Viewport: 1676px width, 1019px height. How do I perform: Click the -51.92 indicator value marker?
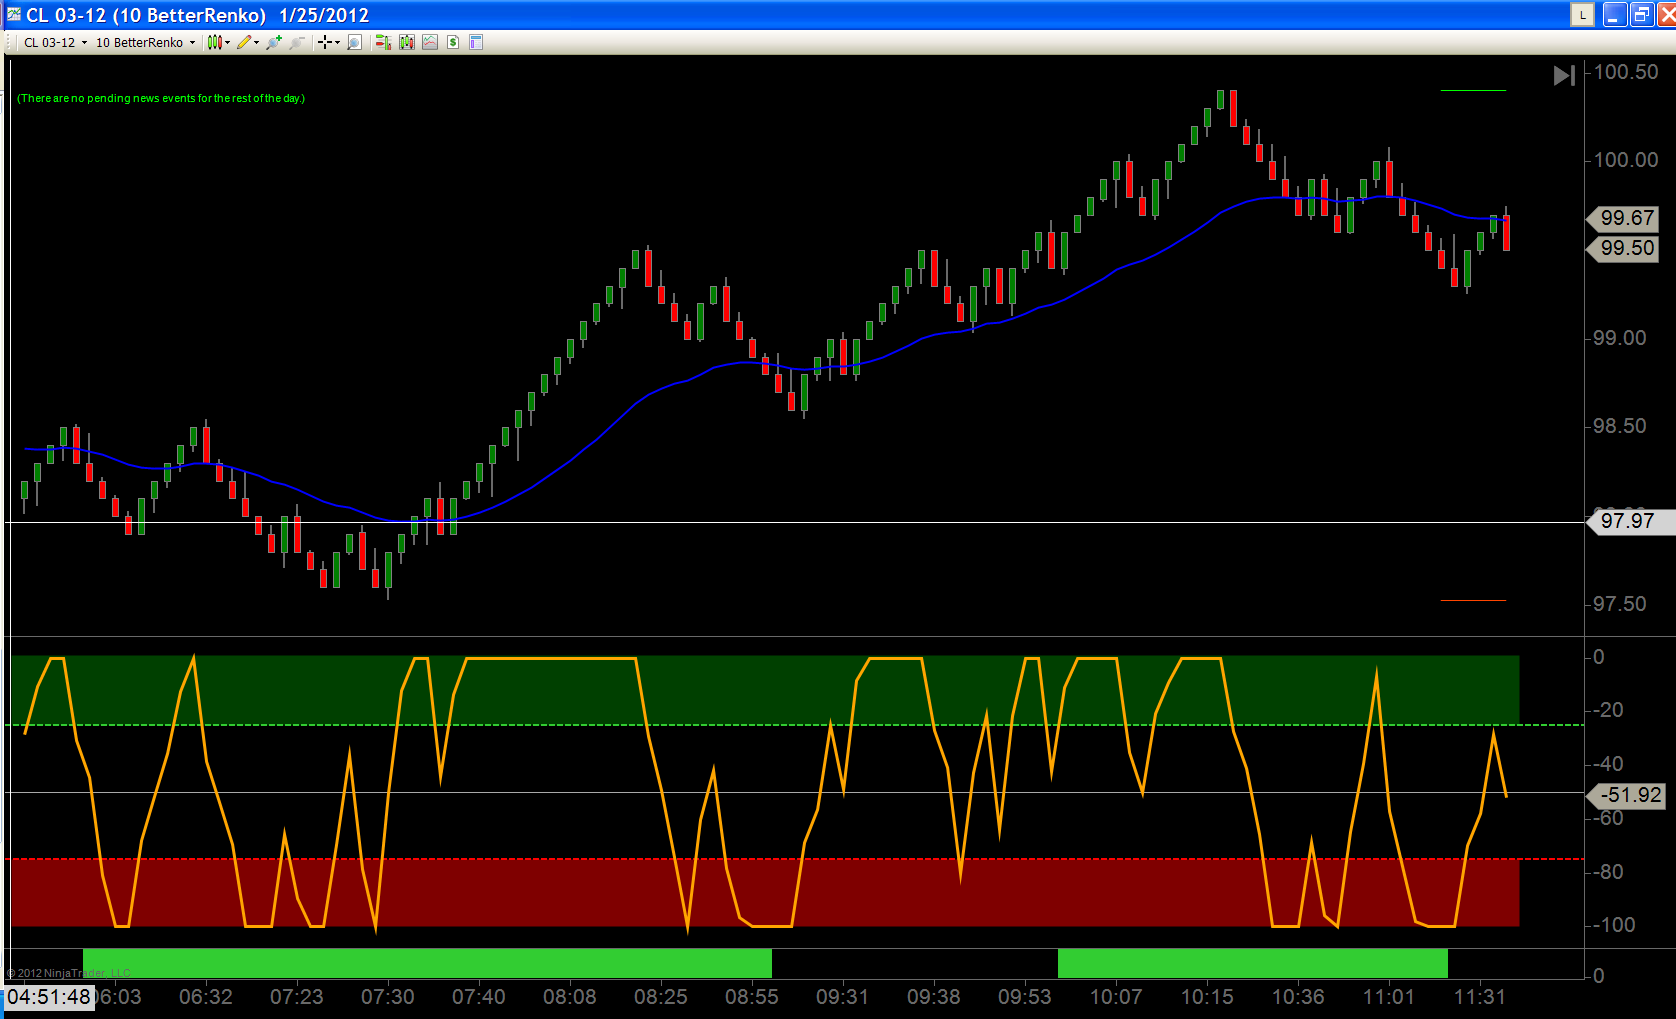(1626, 795)
